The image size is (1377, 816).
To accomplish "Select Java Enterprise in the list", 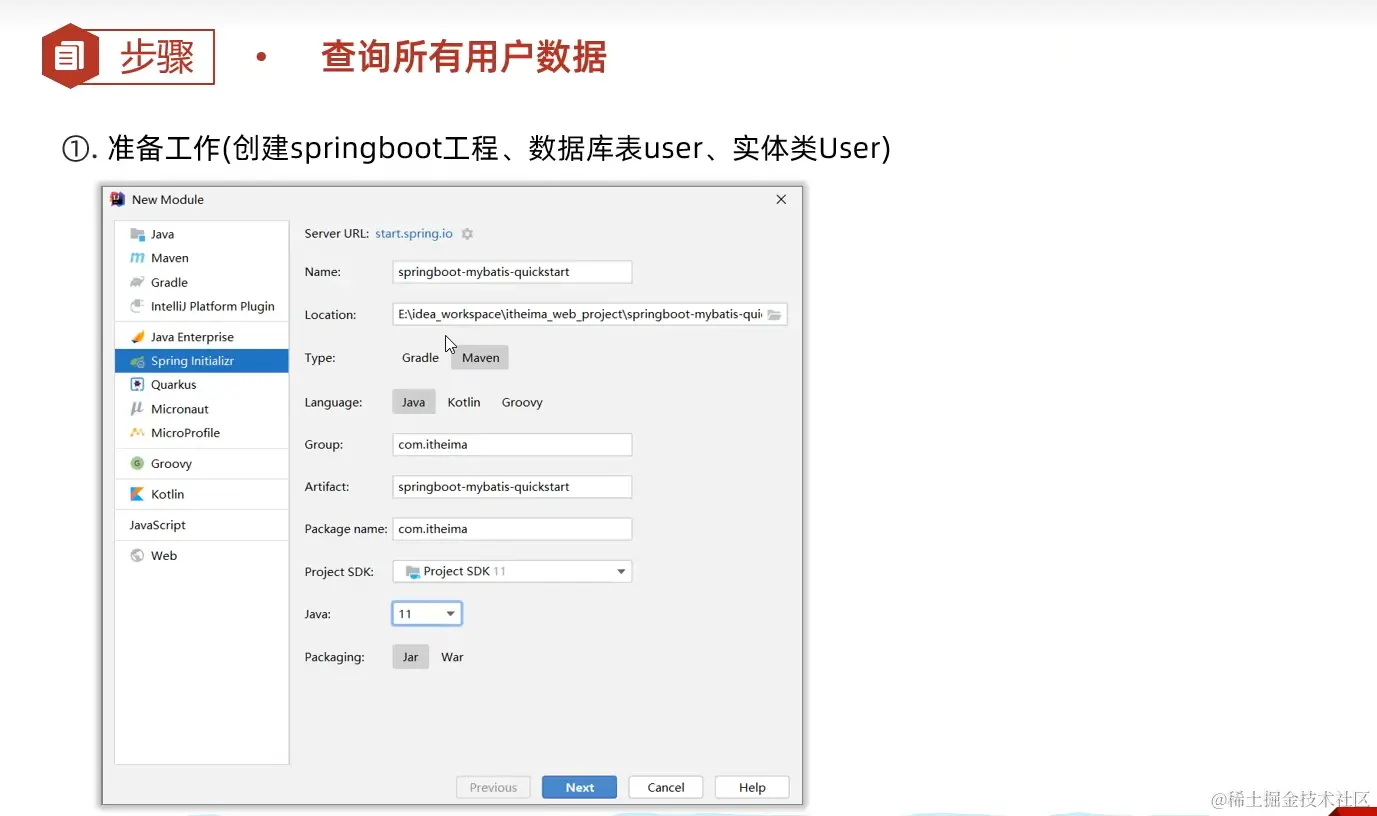I will click(x=201, y=337).
